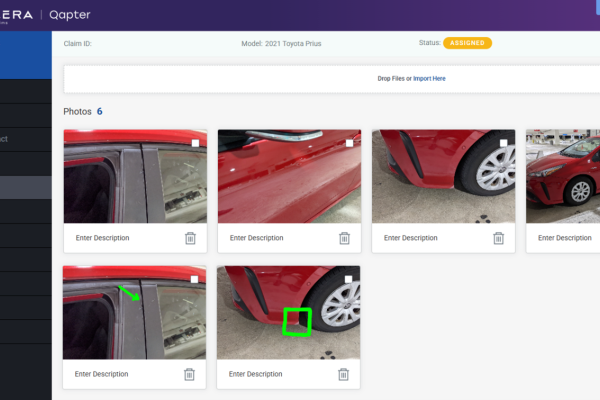Tick checkbox on red side panel photo
The image size is (600, 400).
[349, 143]
